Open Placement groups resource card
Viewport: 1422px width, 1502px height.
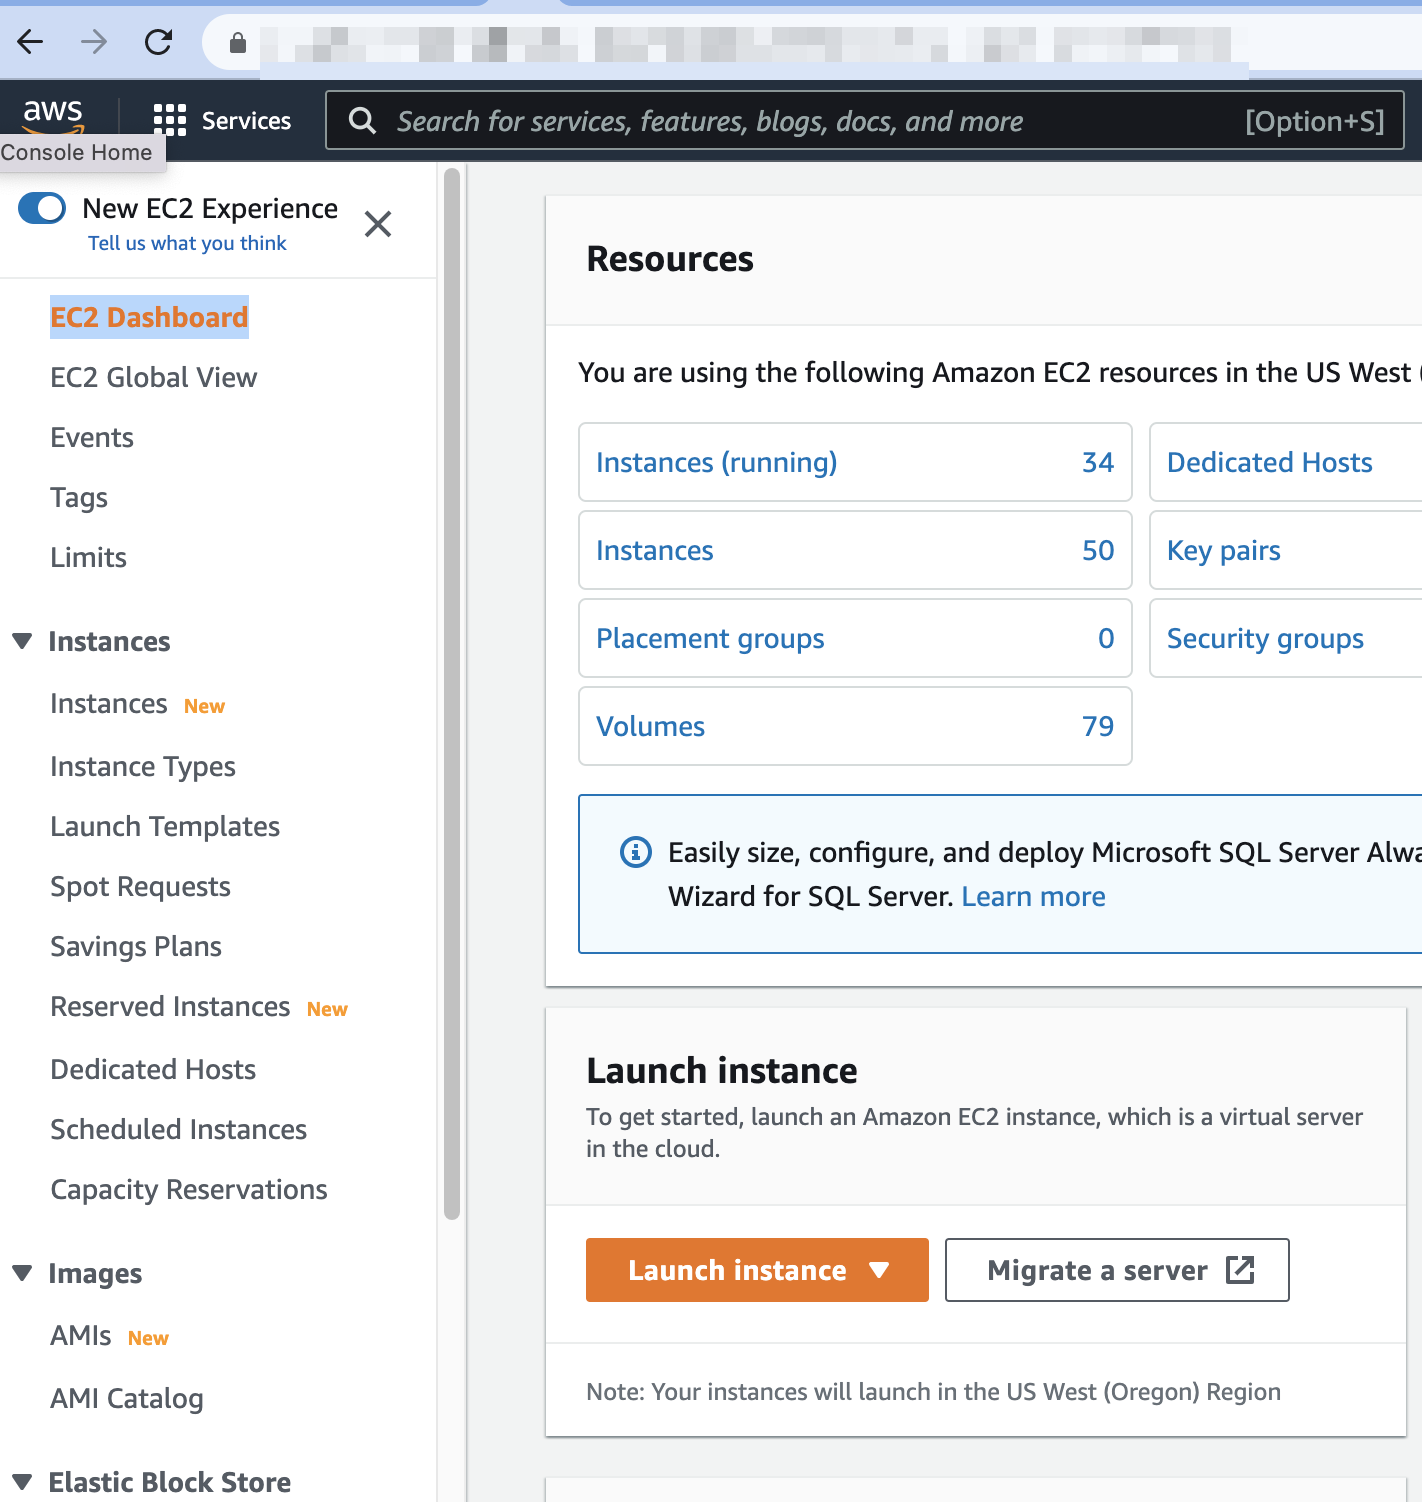(855, 638)
